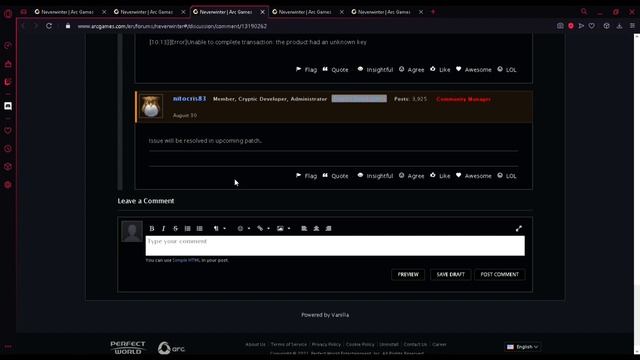This screenshot has width=640, height=360.
Task: Open English language dropdown
Action: 523,347
